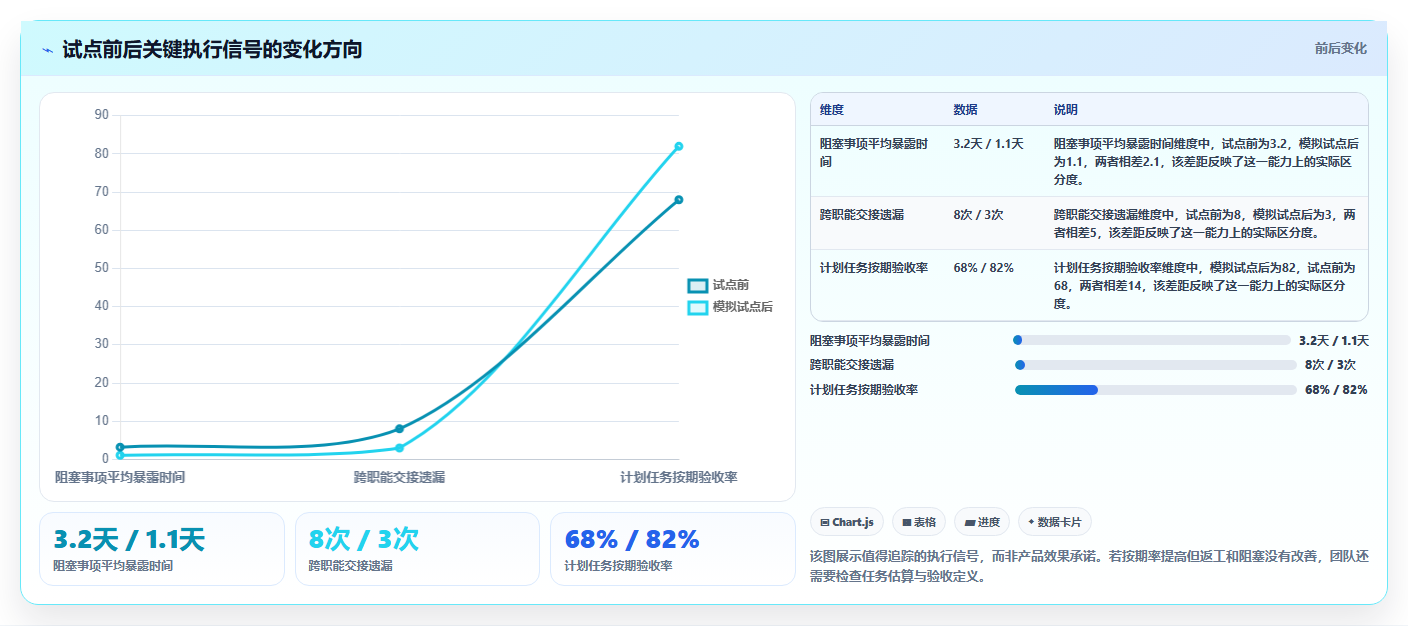The image size is (1408, 626).
Task: Click the 试点前 legend color box
Action: pos(697,286)
